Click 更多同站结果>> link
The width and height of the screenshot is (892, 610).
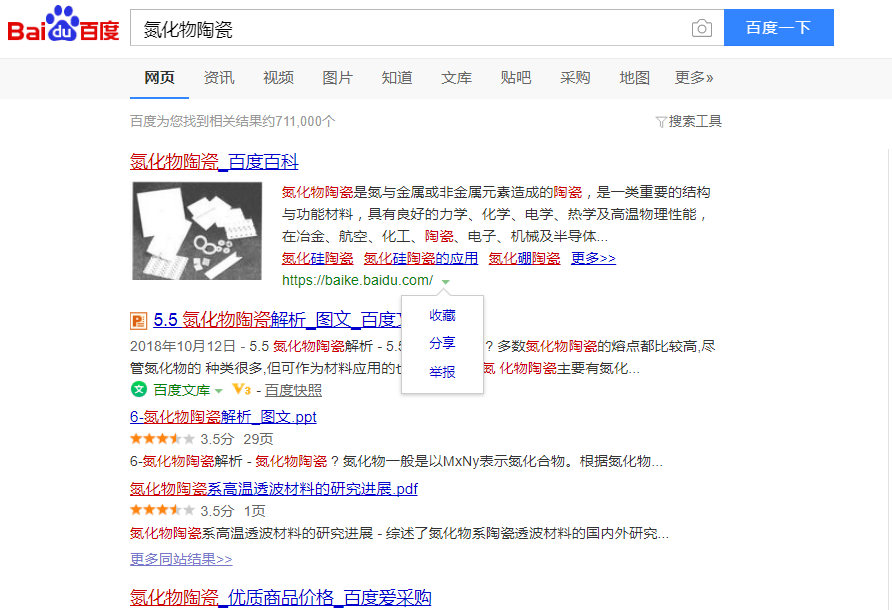pyautogui.click(x=181, y=559)
